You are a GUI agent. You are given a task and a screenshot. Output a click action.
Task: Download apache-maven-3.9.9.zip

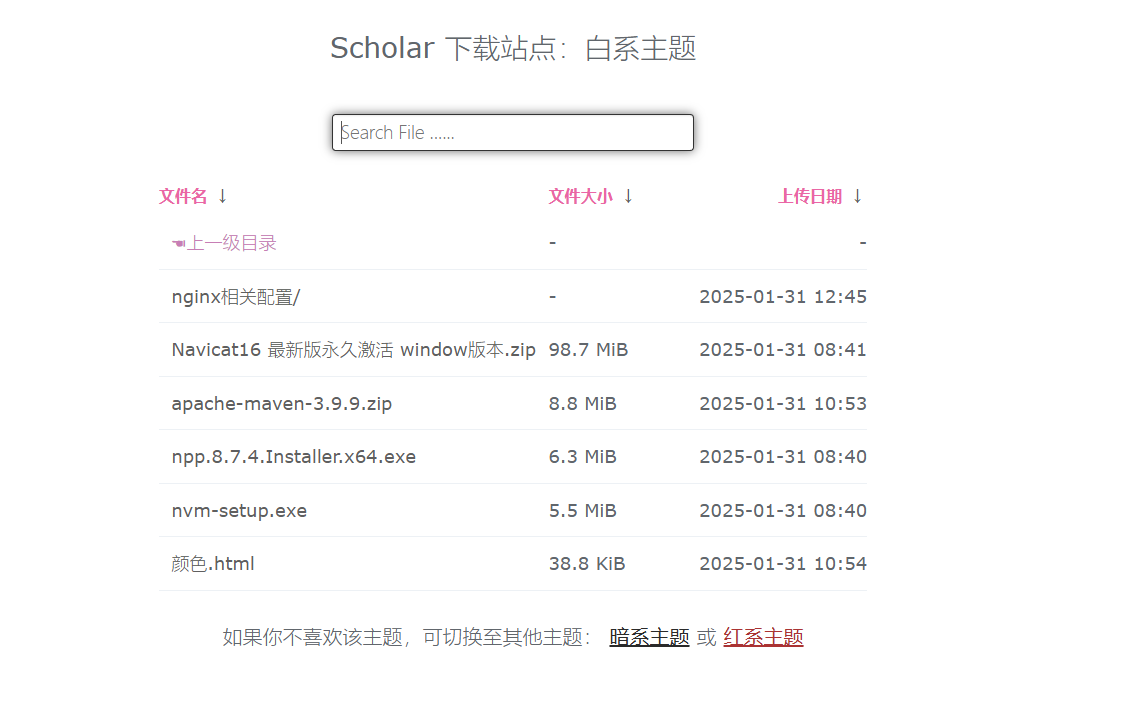click(282, 404)
